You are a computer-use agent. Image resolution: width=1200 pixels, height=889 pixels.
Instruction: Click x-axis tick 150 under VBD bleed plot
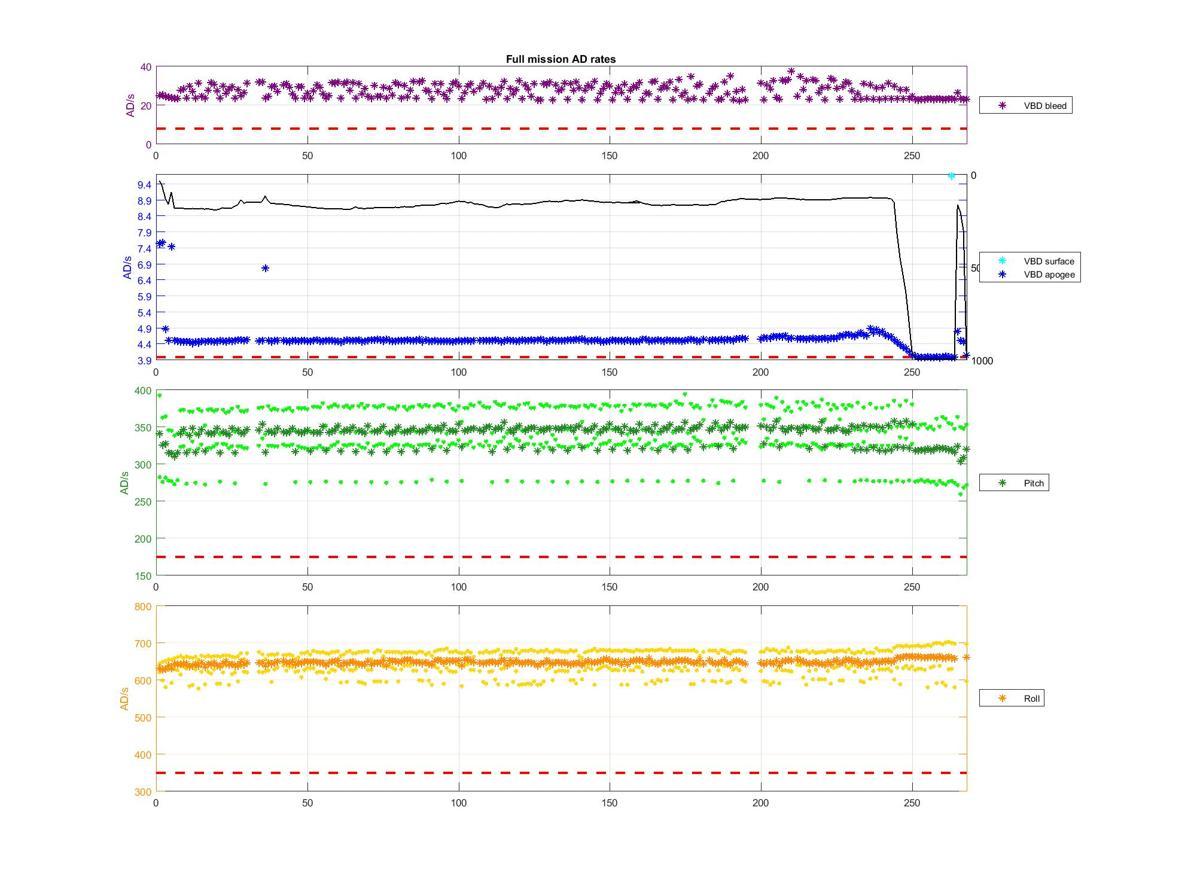pyautogui.click(x=610, y=156)
